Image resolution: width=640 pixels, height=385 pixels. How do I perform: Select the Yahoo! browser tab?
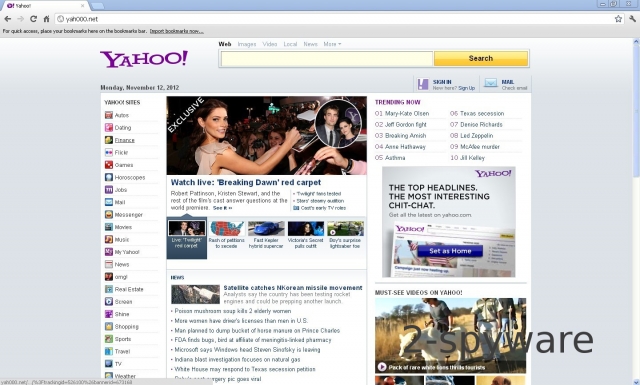[45, 6]
